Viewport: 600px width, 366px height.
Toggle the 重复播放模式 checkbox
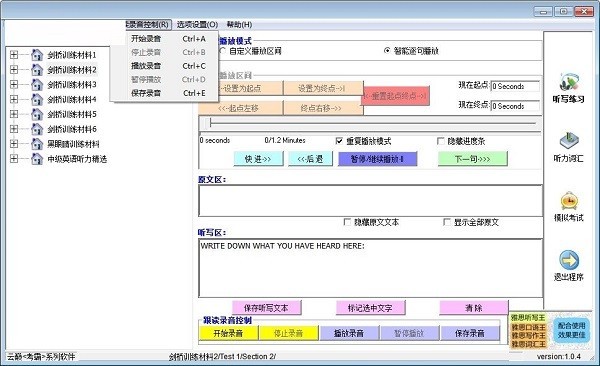(339, 141)
